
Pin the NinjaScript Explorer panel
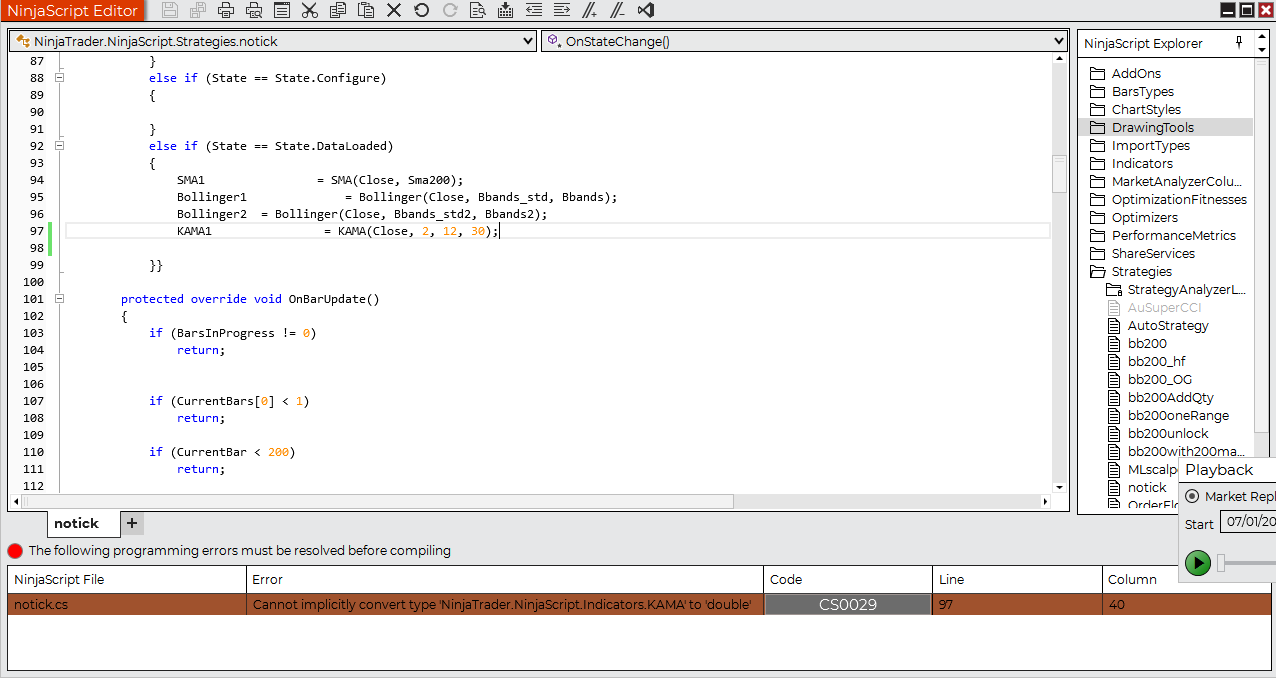(1239, 42)
